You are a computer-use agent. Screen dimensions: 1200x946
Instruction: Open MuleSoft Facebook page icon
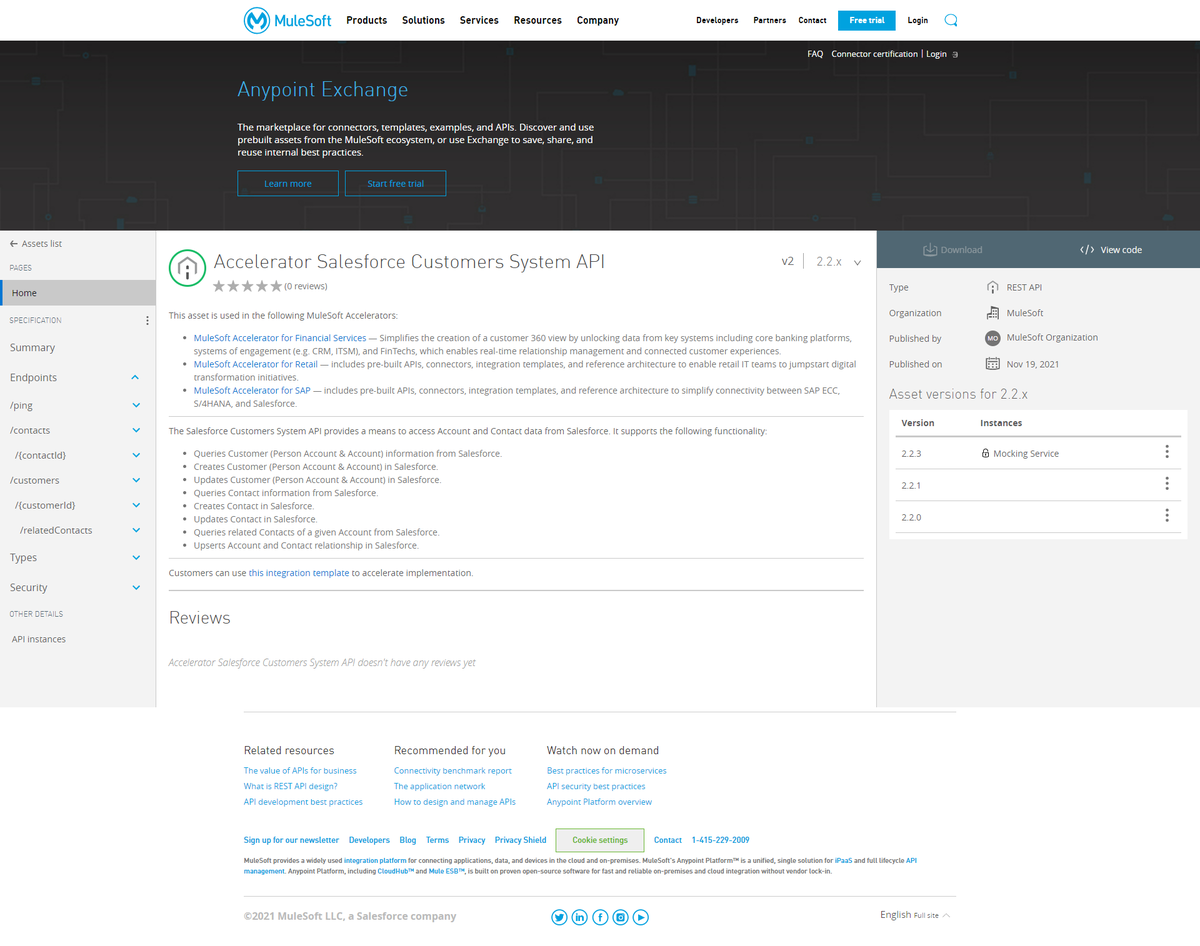[600, 917]
